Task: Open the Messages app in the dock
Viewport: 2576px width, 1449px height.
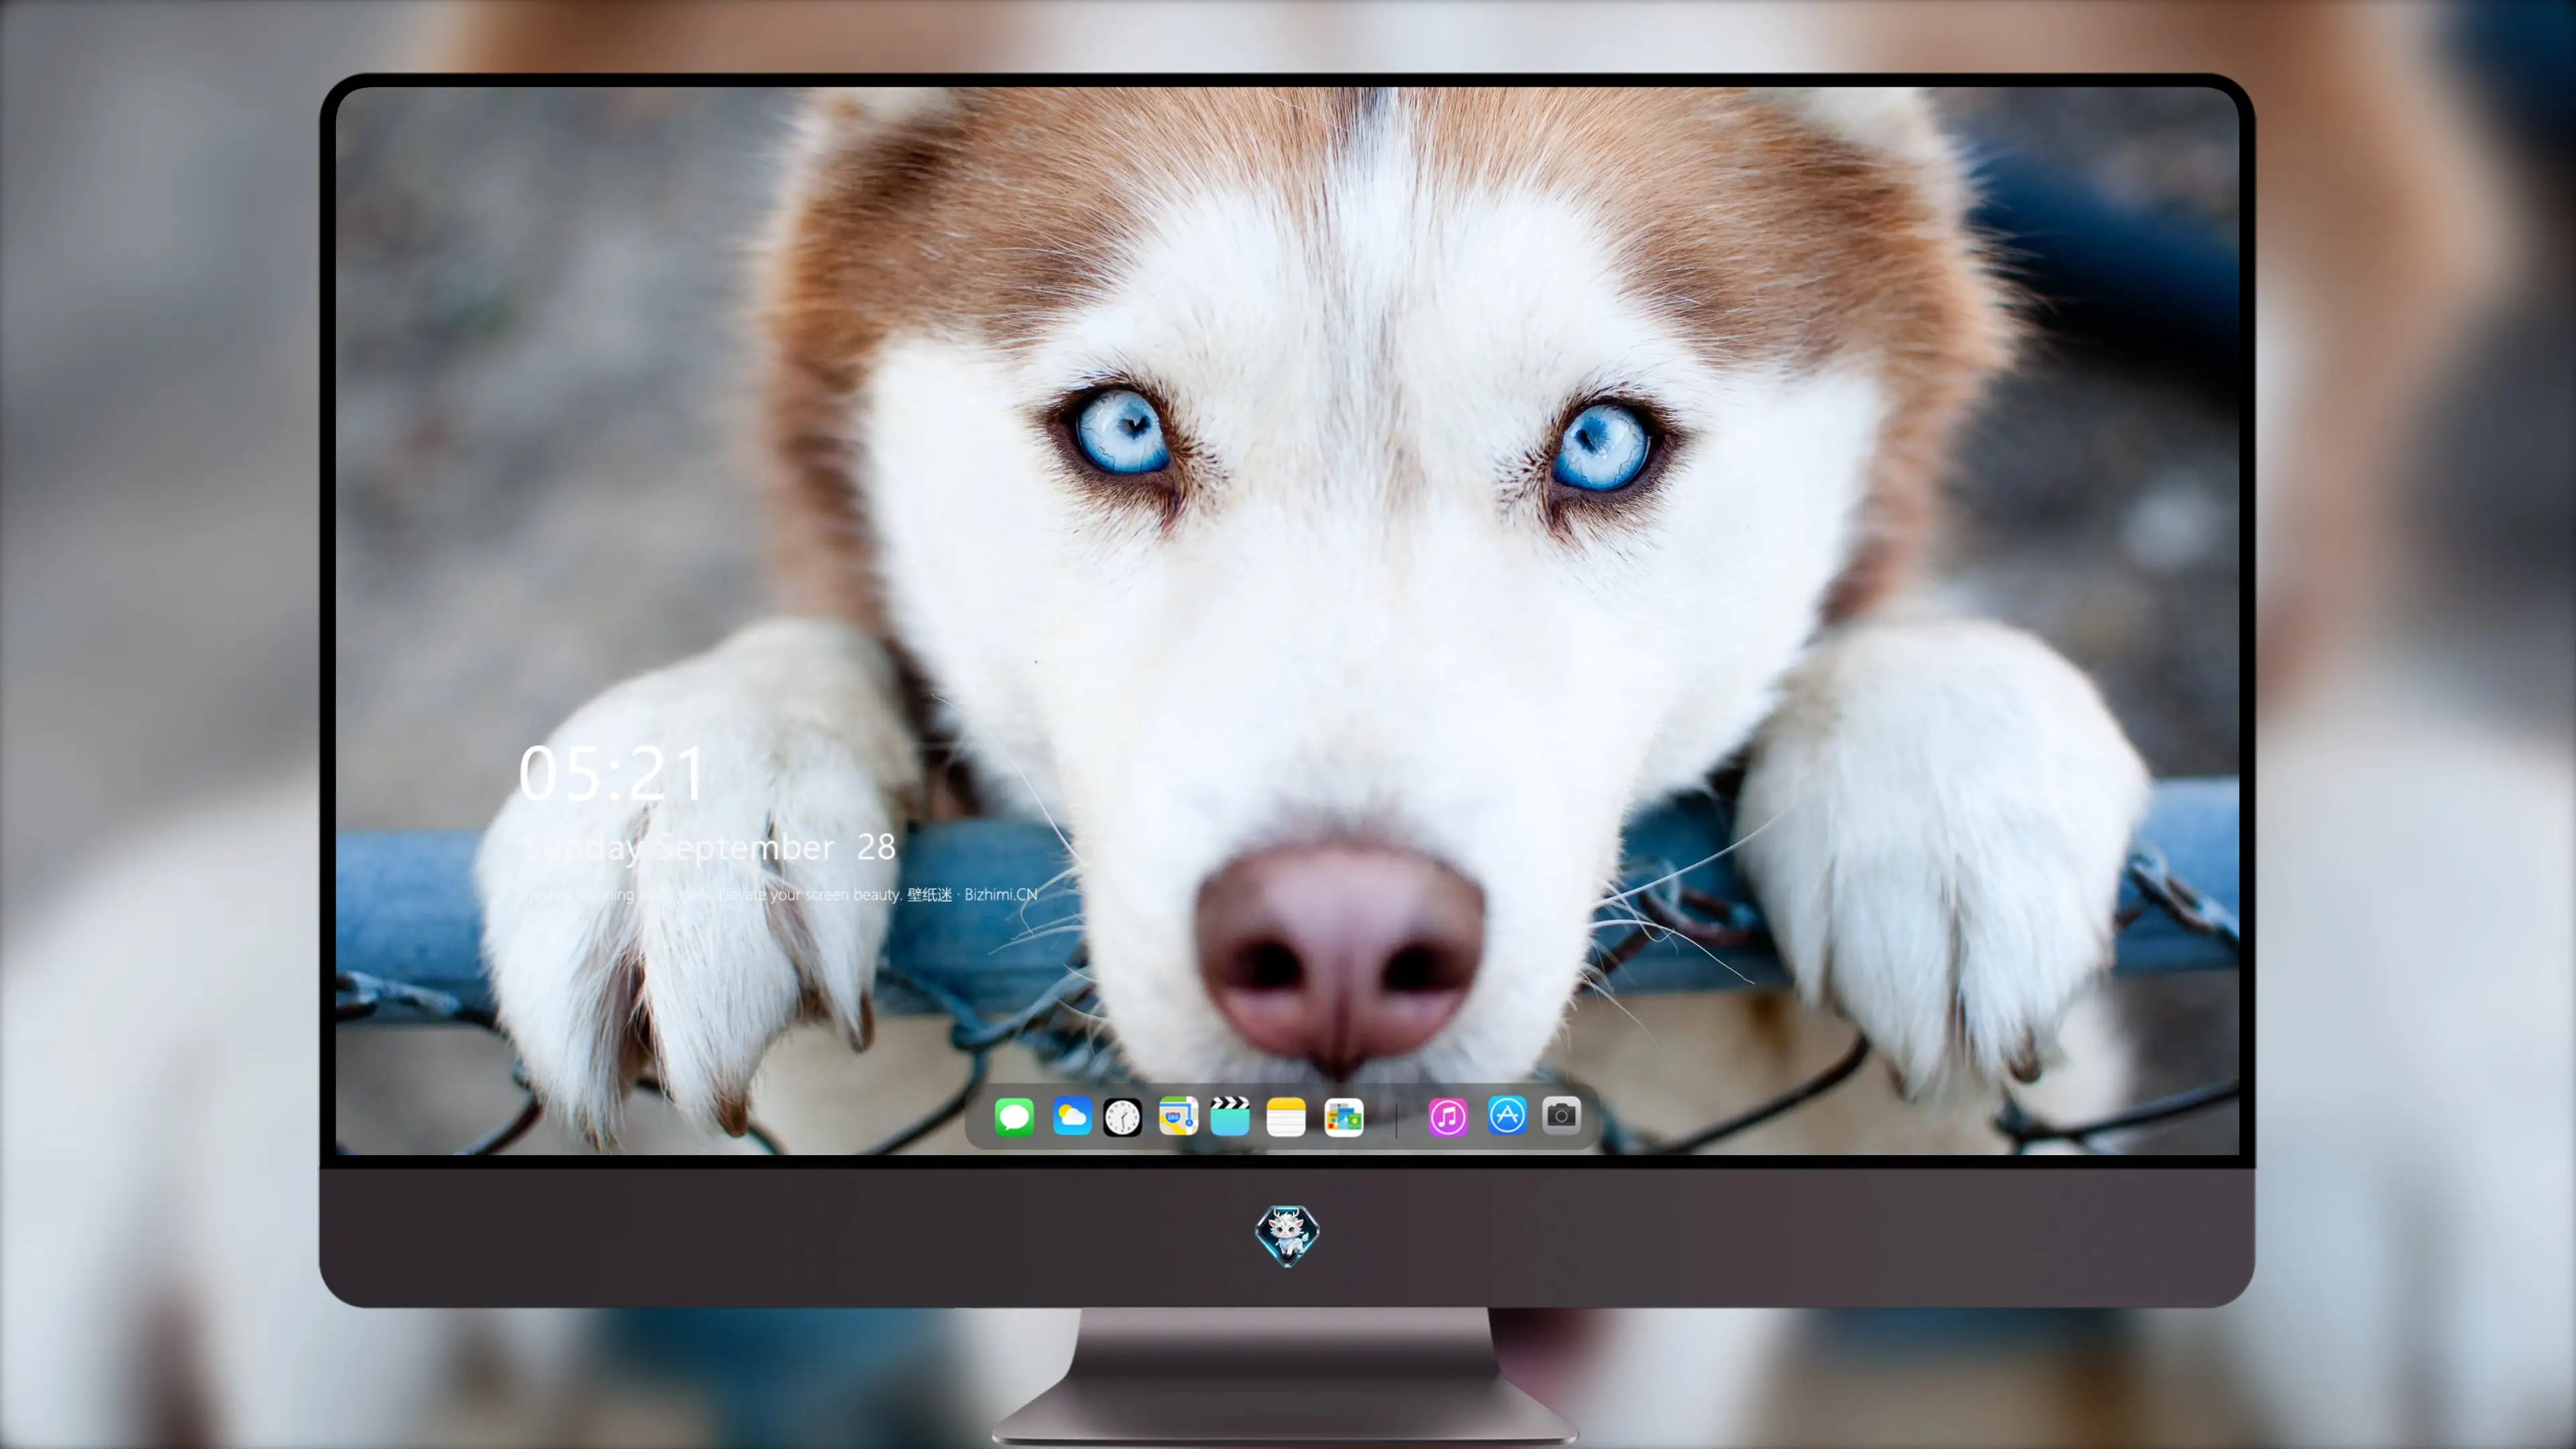Action: tap(1014, 1117)
